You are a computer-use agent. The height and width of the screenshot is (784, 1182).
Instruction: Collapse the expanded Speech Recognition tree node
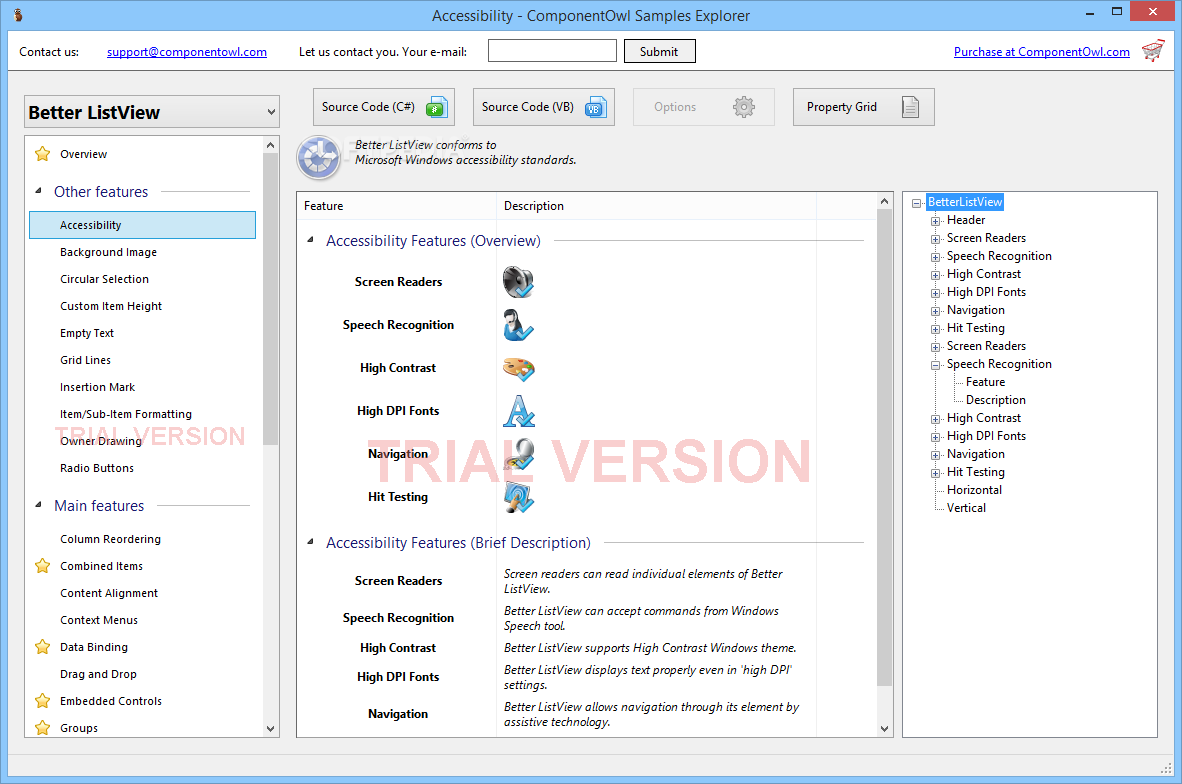coord(935,365)
